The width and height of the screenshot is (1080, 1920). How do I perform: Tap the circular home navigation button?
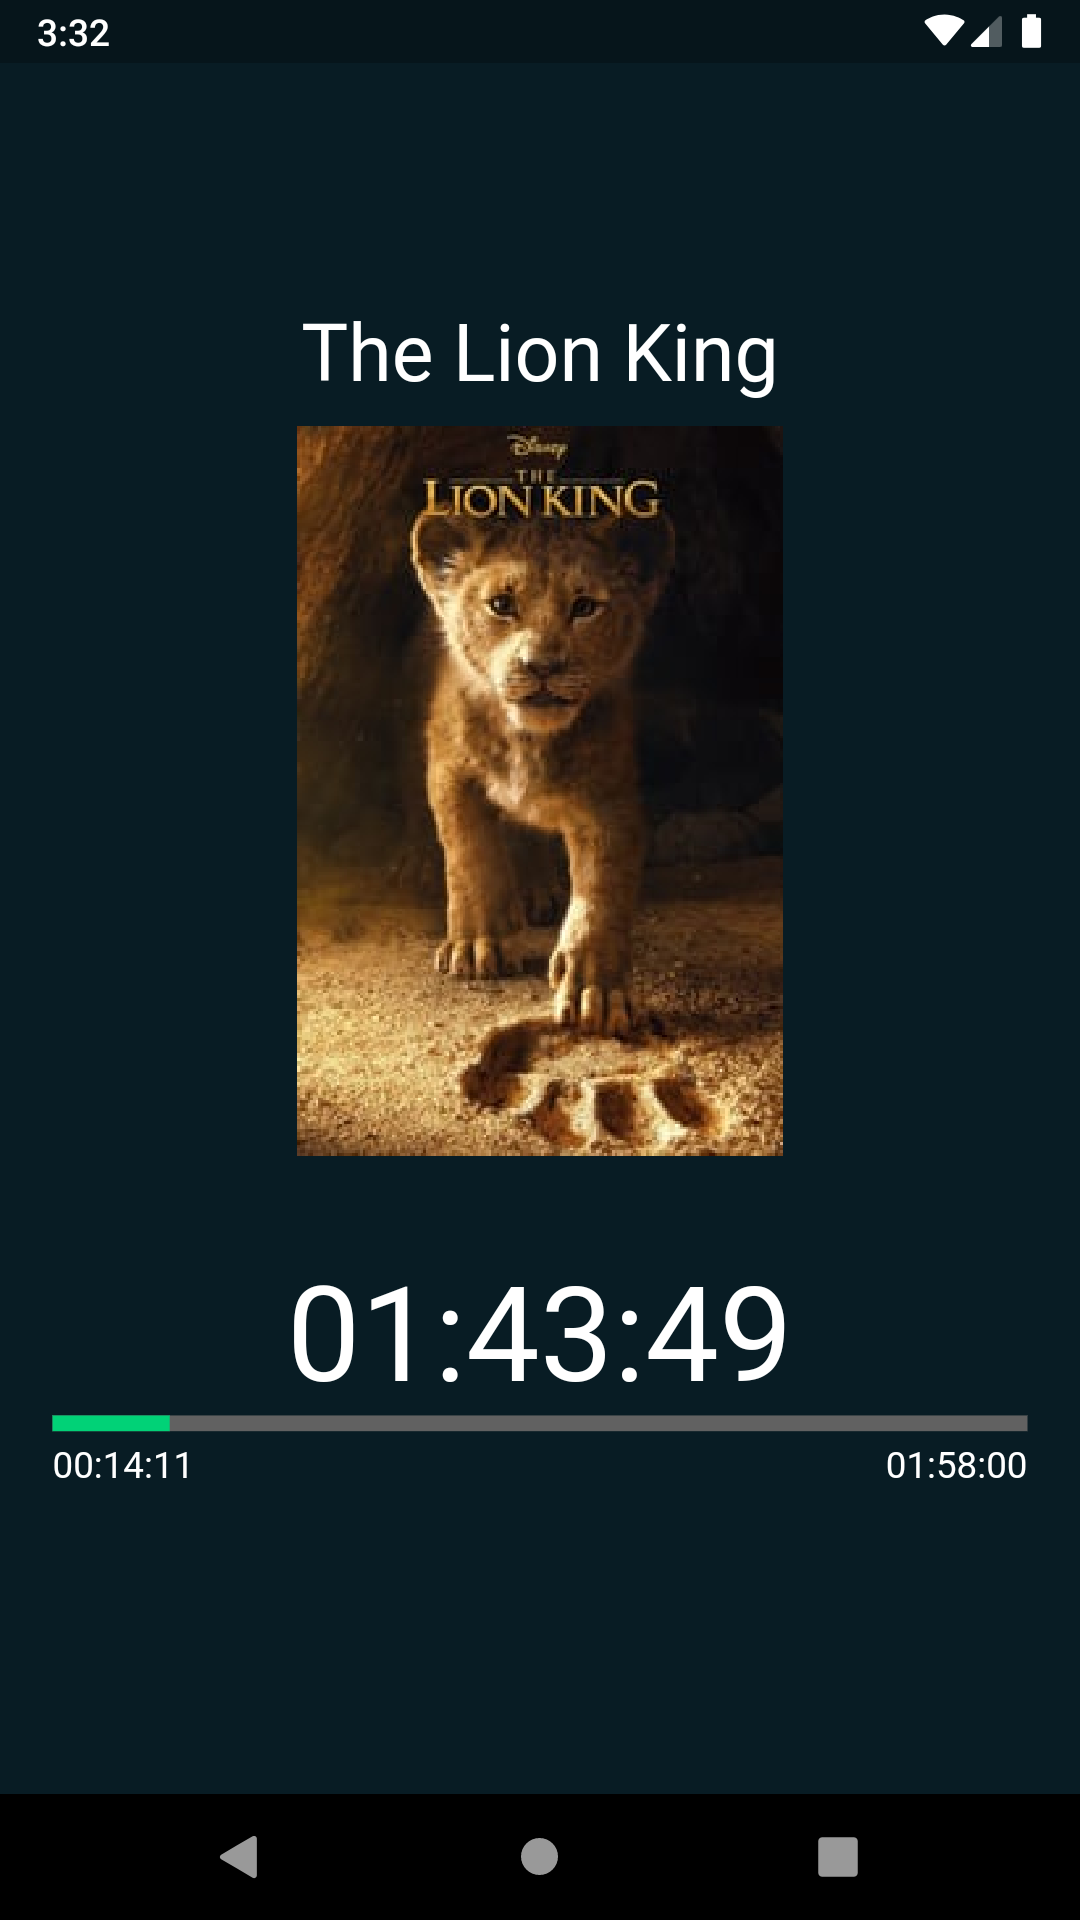pyautogui.click(x=539, y=1857)
